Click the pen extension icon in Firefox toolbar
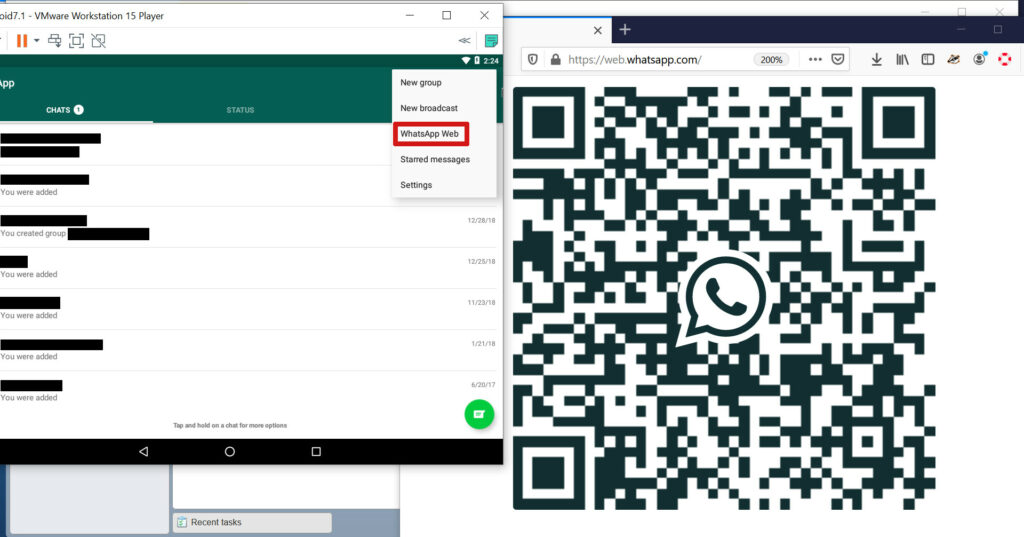 [x=953, y=59]
